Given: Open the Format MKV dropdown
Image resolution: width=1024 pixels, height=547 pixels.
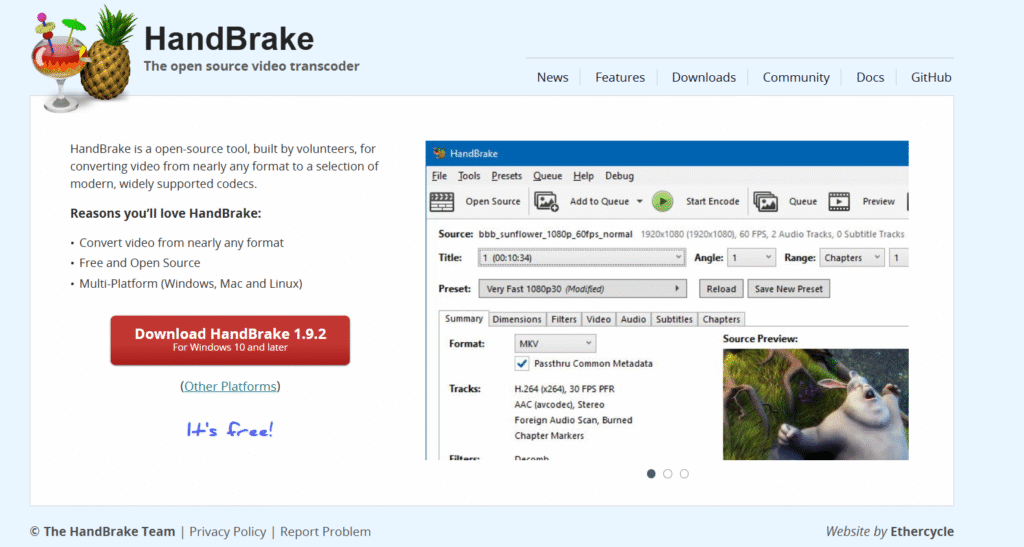Looking at the screenshot, I should coord(555,343).
